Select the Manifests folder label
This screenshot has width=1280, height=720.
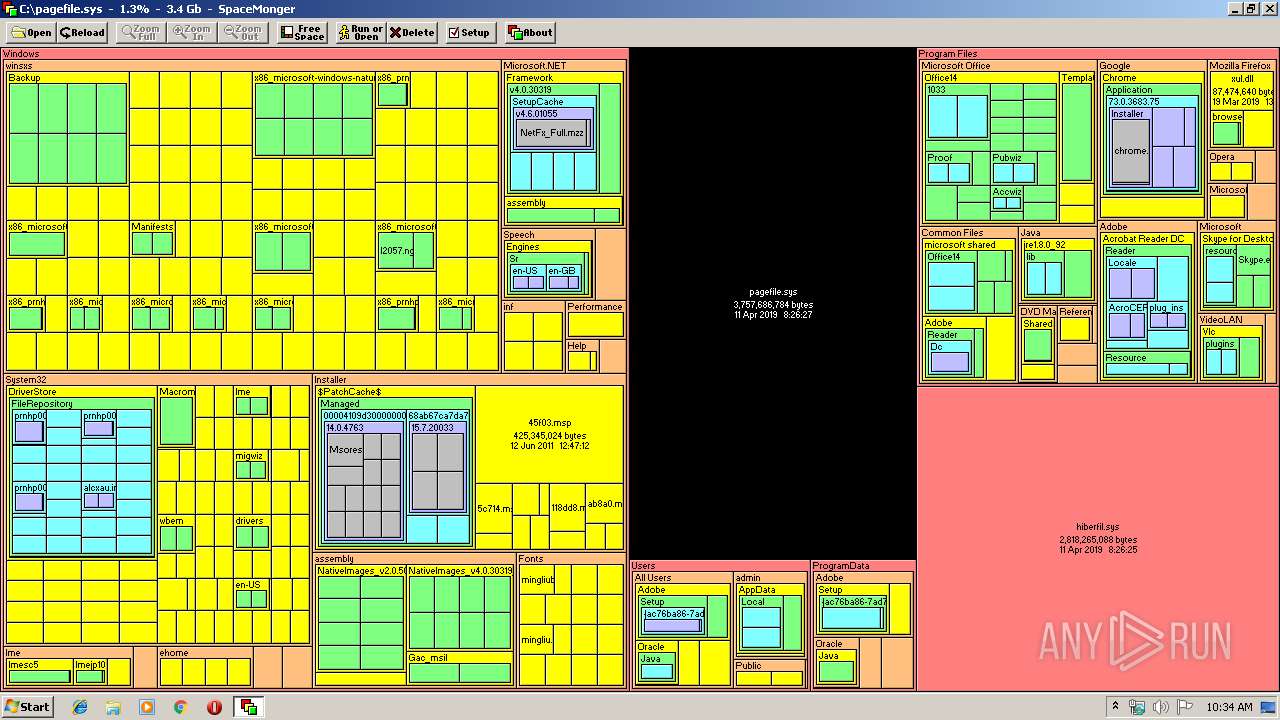tap(152, 227)
